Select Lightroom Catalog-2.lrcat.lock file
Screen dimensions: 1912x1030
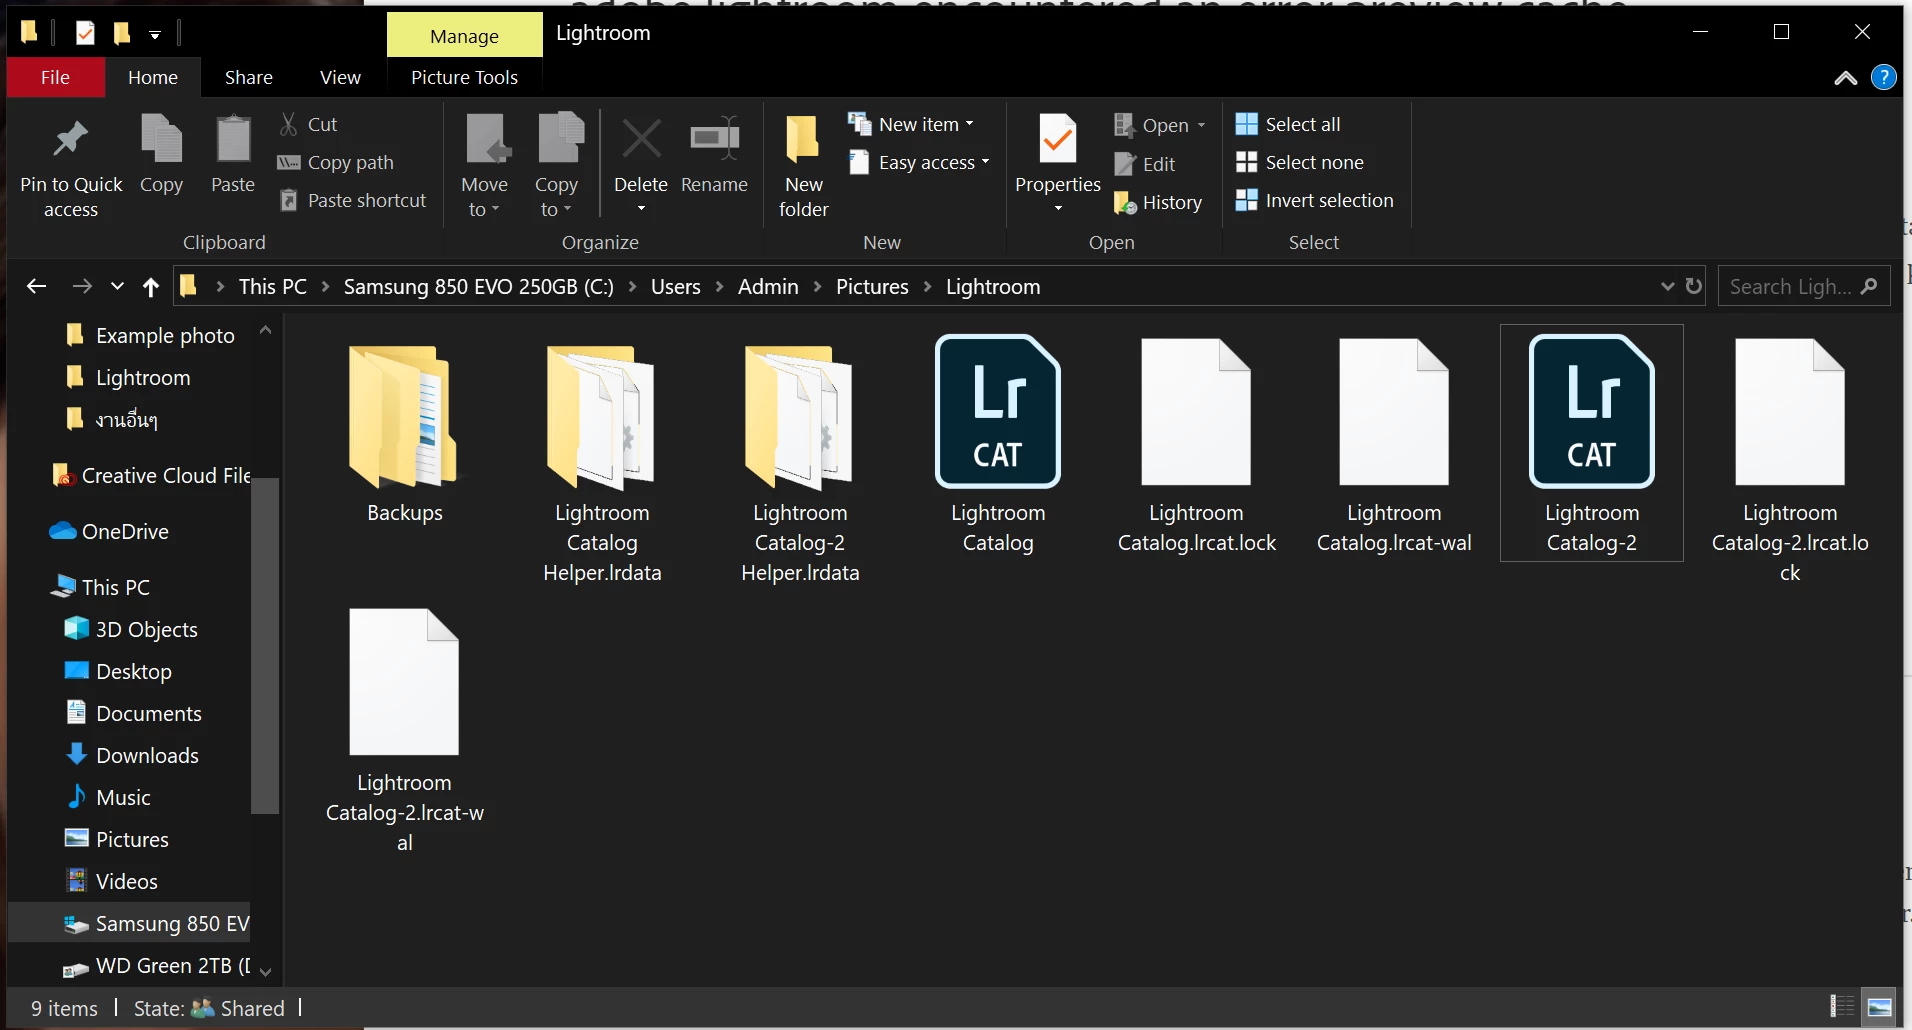(1790, 462)
